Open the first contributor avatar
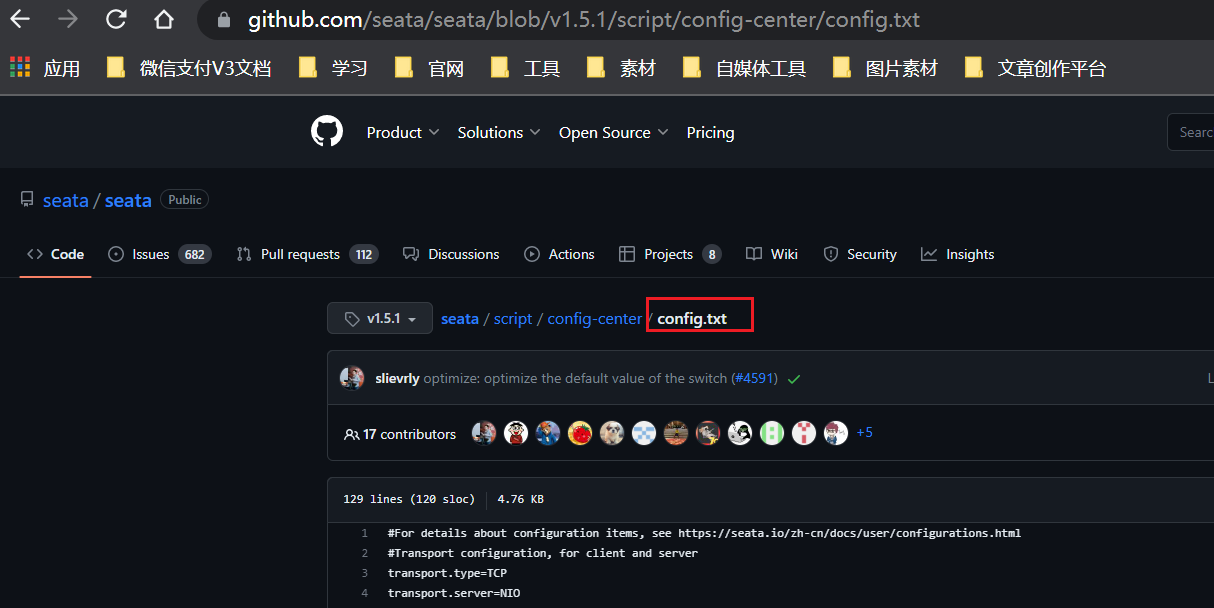1214x608 pixels. coord(484,433)
